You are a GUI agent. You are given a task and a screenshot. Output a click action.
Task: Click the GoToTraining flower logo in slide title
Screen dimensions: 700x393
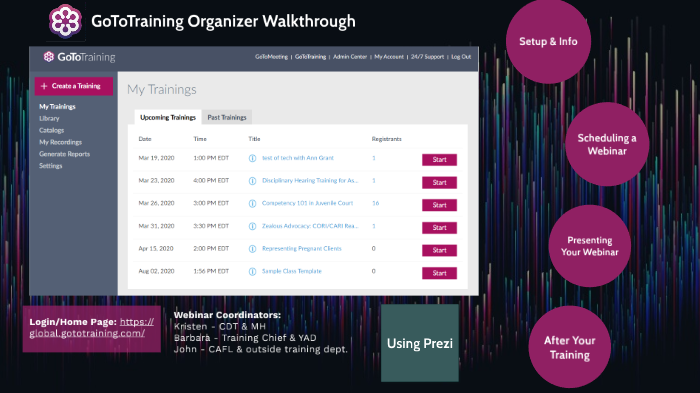click(x=65, y=21)
